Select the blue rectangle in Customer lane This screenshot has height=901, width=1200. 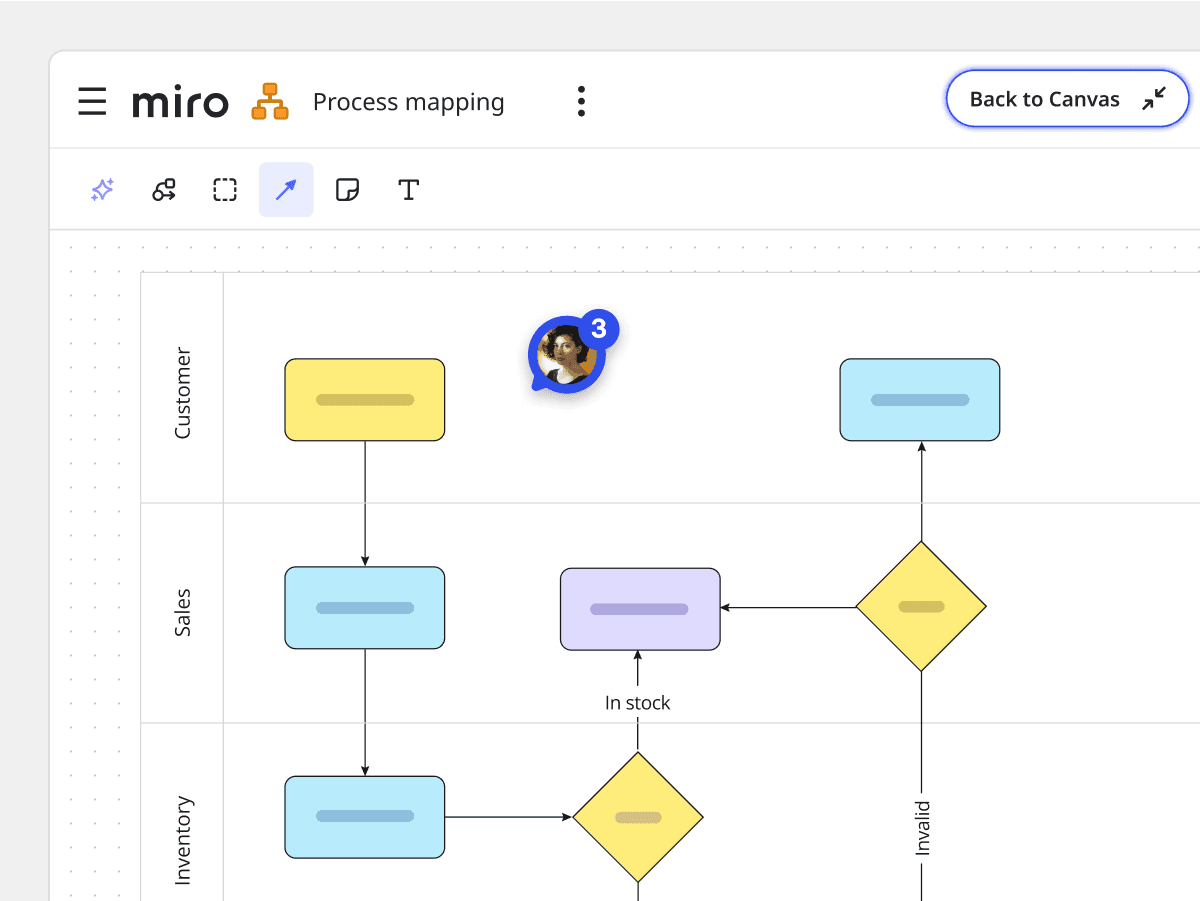tap(919, 400)
